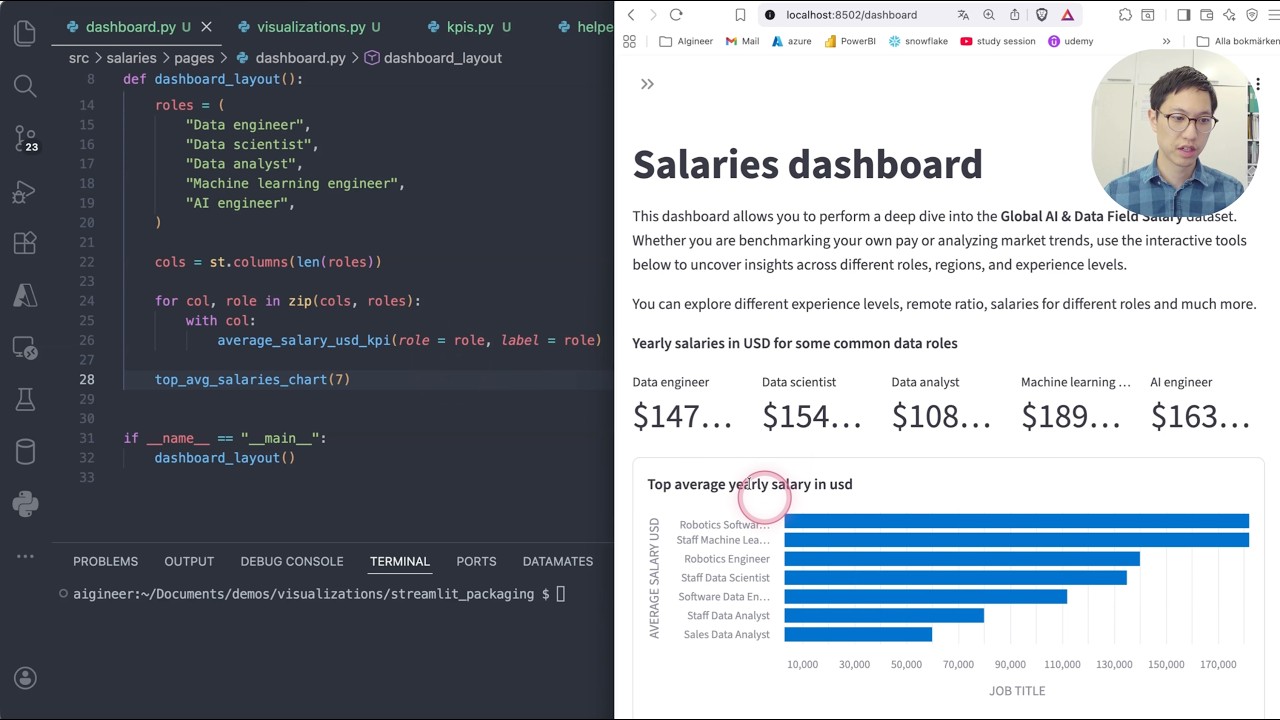Click the translate page icon
This screenshot has height=720, width=1280.
tap(963, 15)
